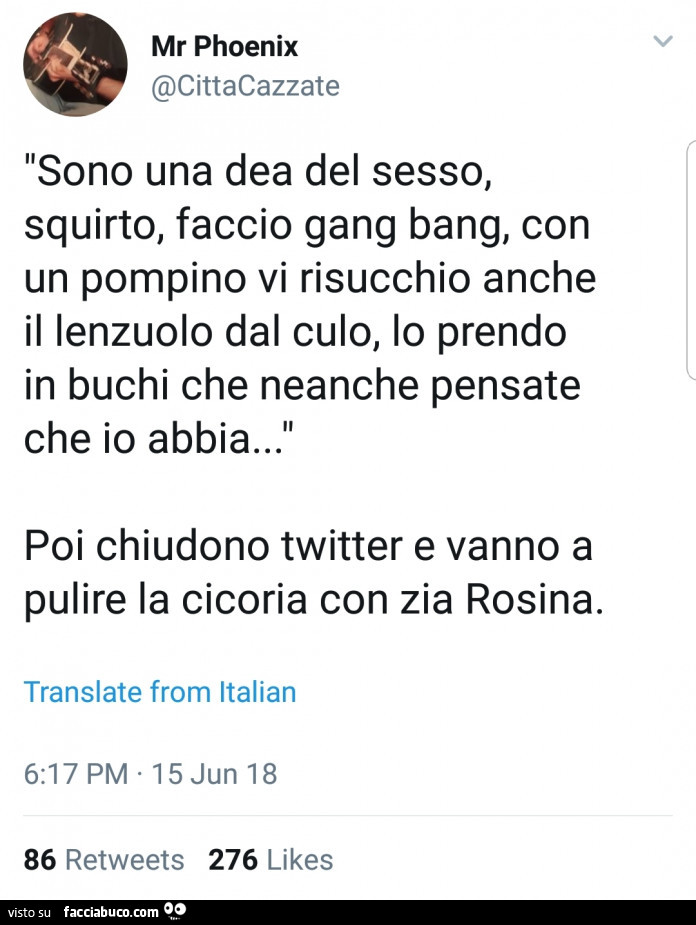The width and height of the screenshot is (696, 925).
Task: Open the facciabuco.com watermark link
Action: coord(110,912)
